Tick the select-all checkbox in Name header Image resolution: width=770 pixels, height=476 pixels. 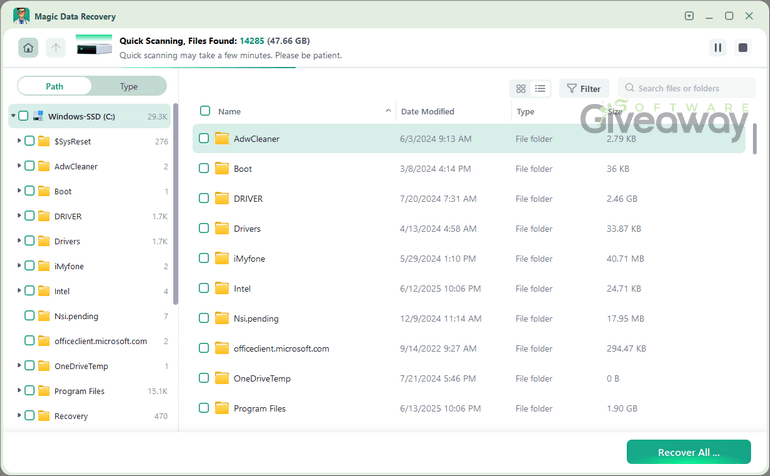205,111
